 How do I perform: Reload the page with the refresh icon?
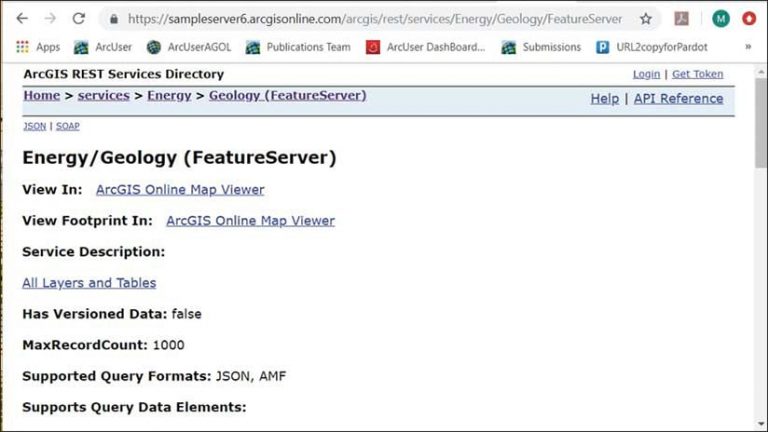pos(79,19)
